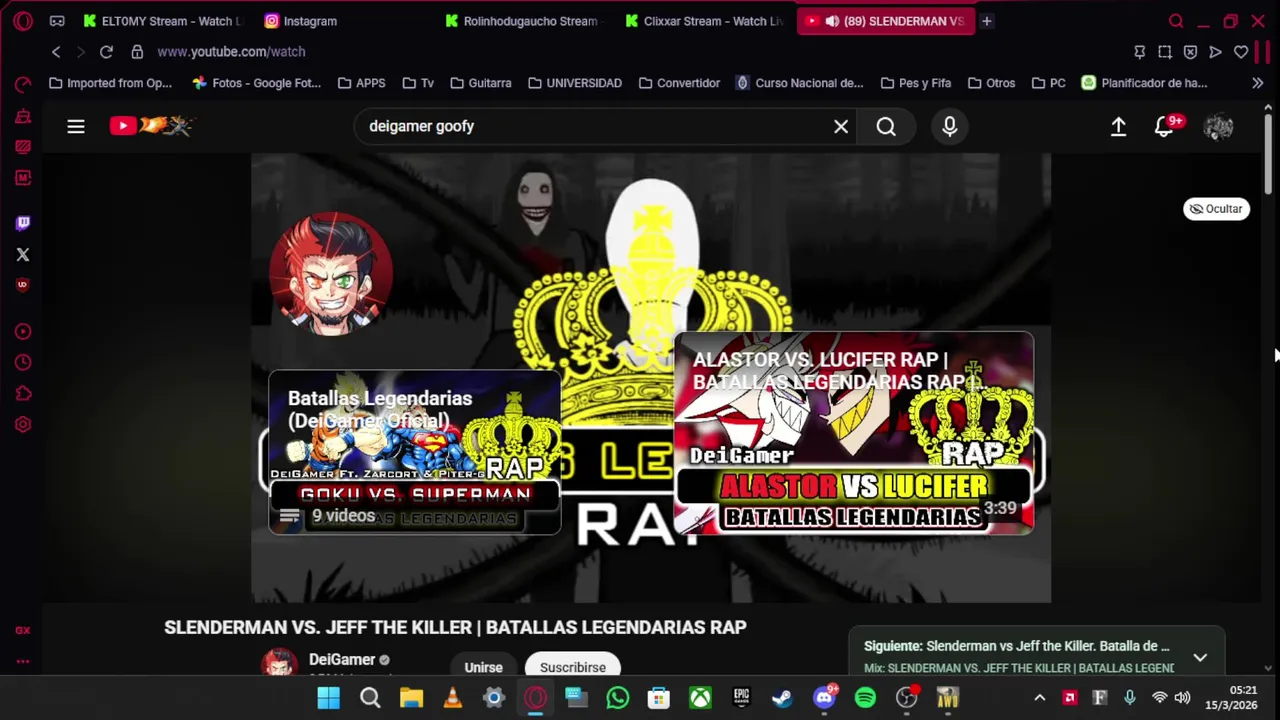Show hidden system tray icons chevron
Image resolution: width=1280 pixels, height=720 pixels.
(1039, 698)
